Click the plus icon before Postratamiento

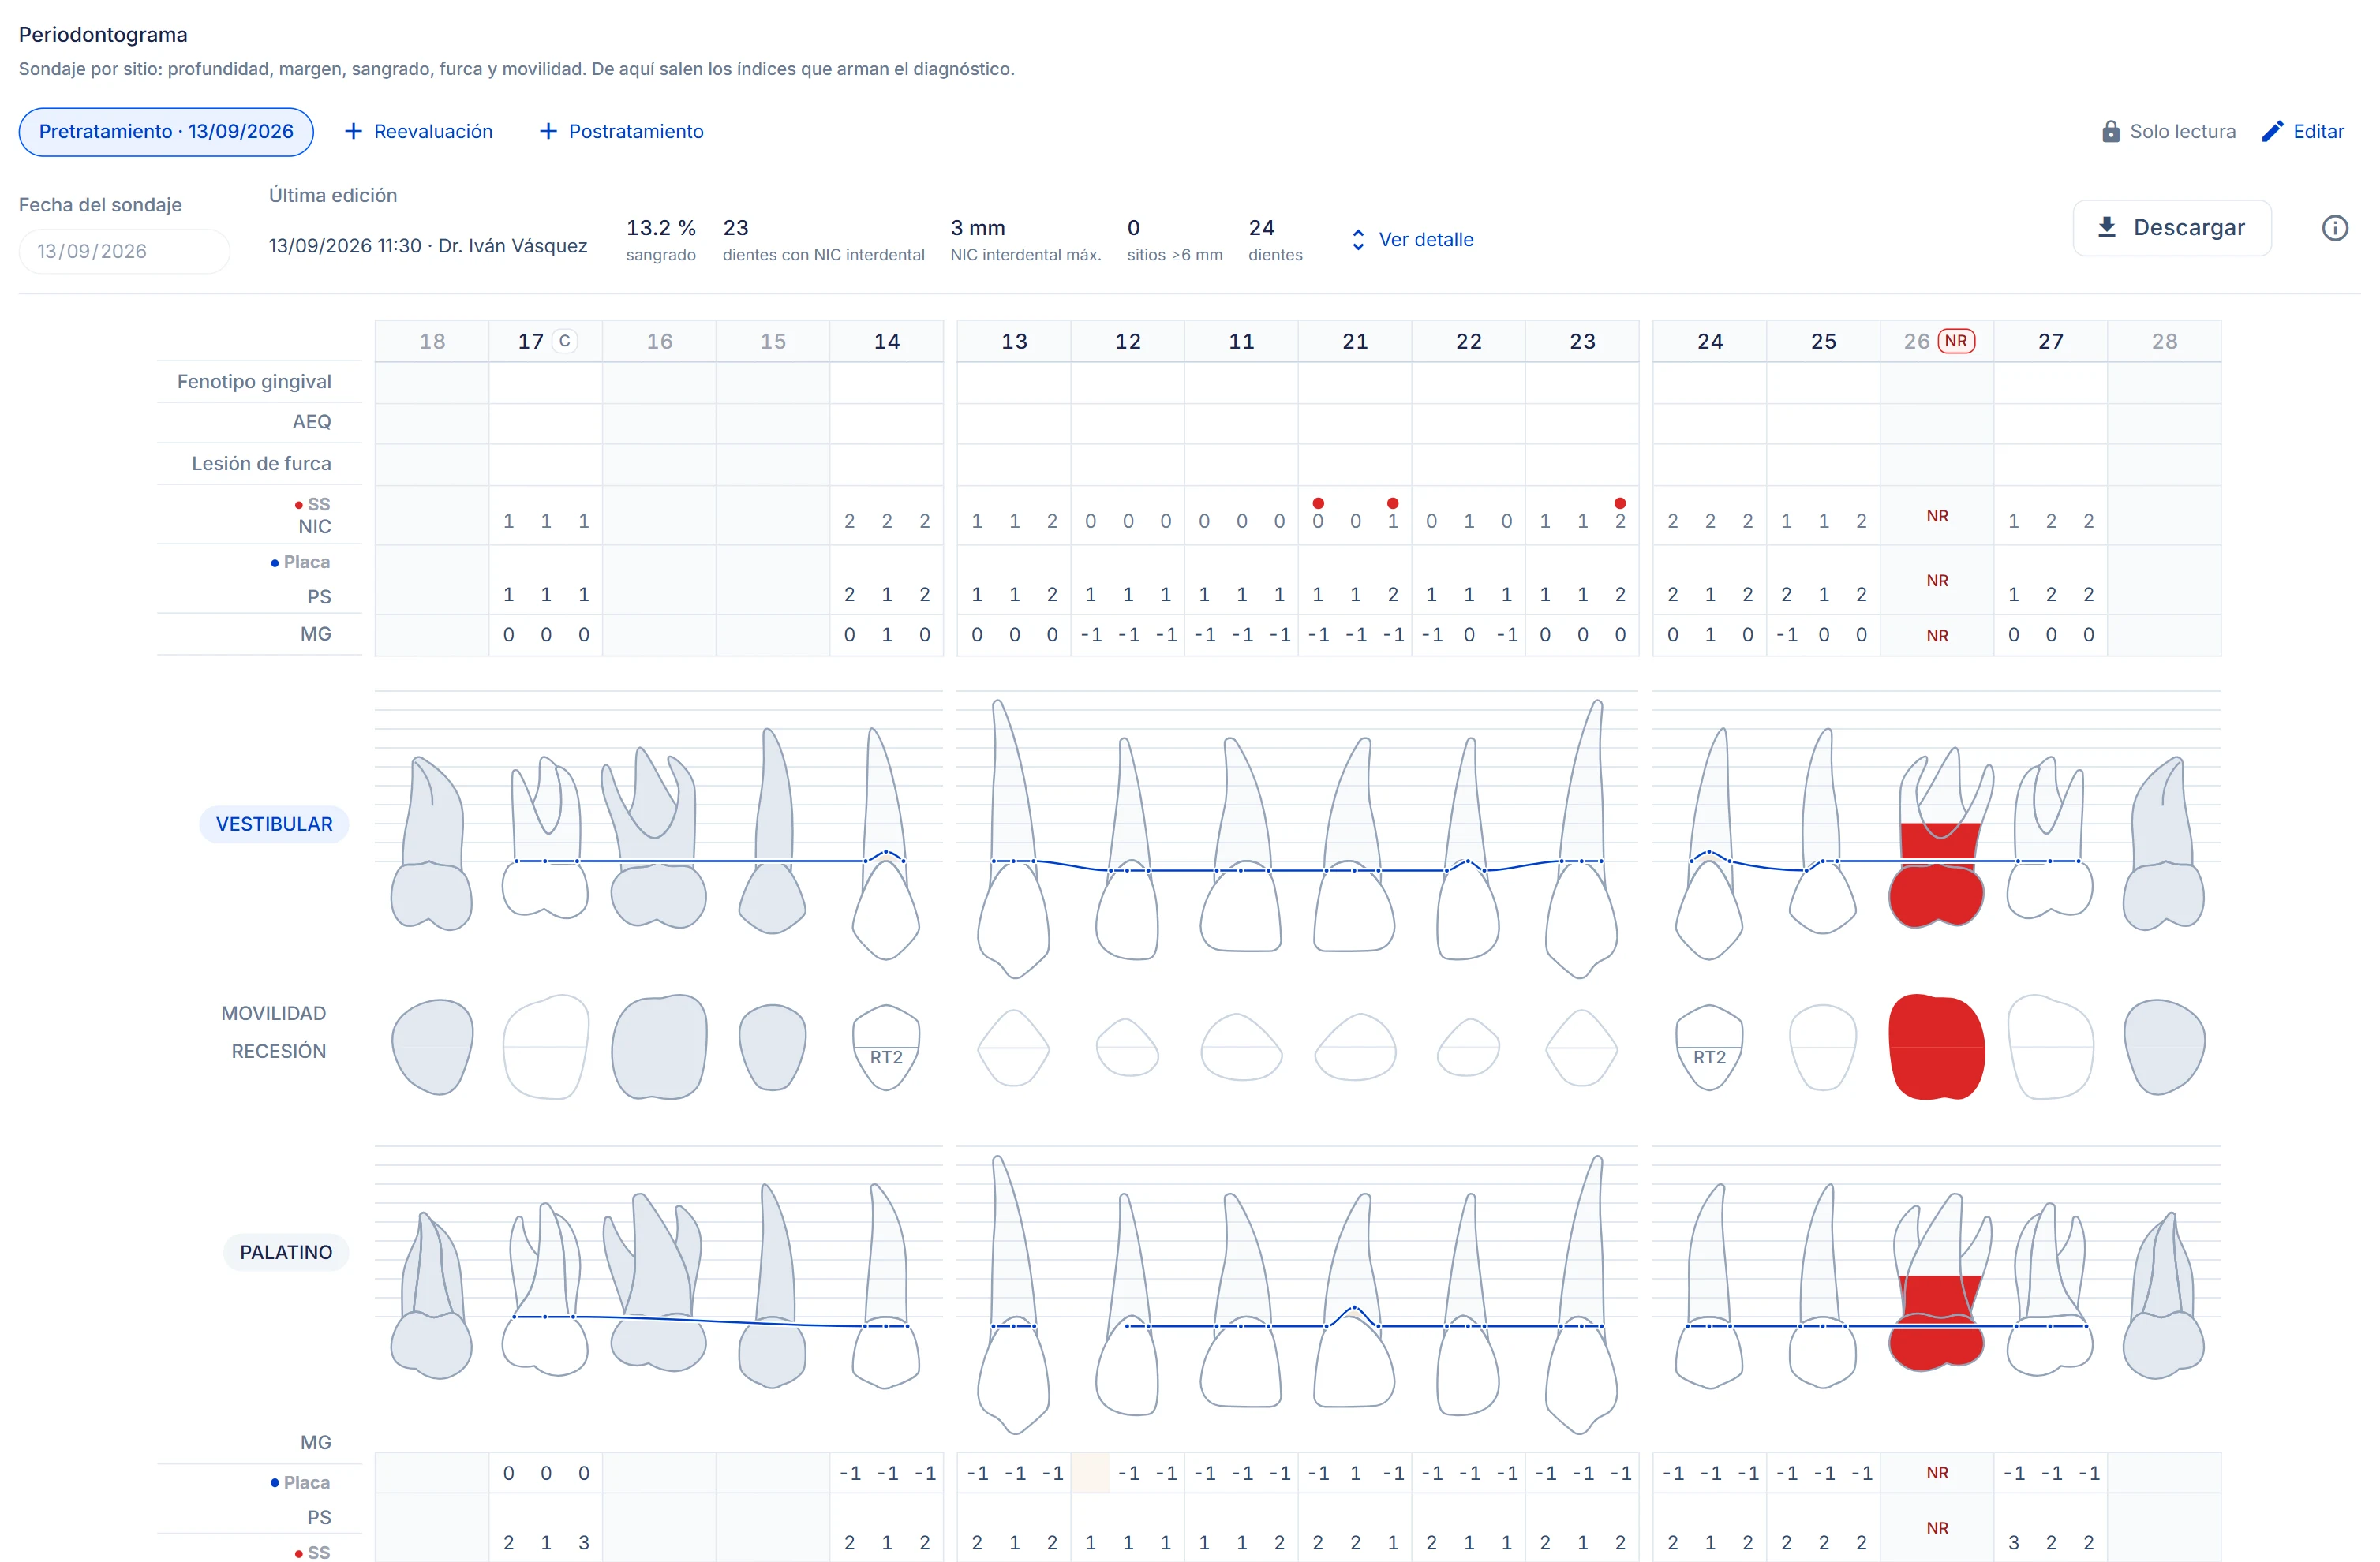tap(548, 131)
